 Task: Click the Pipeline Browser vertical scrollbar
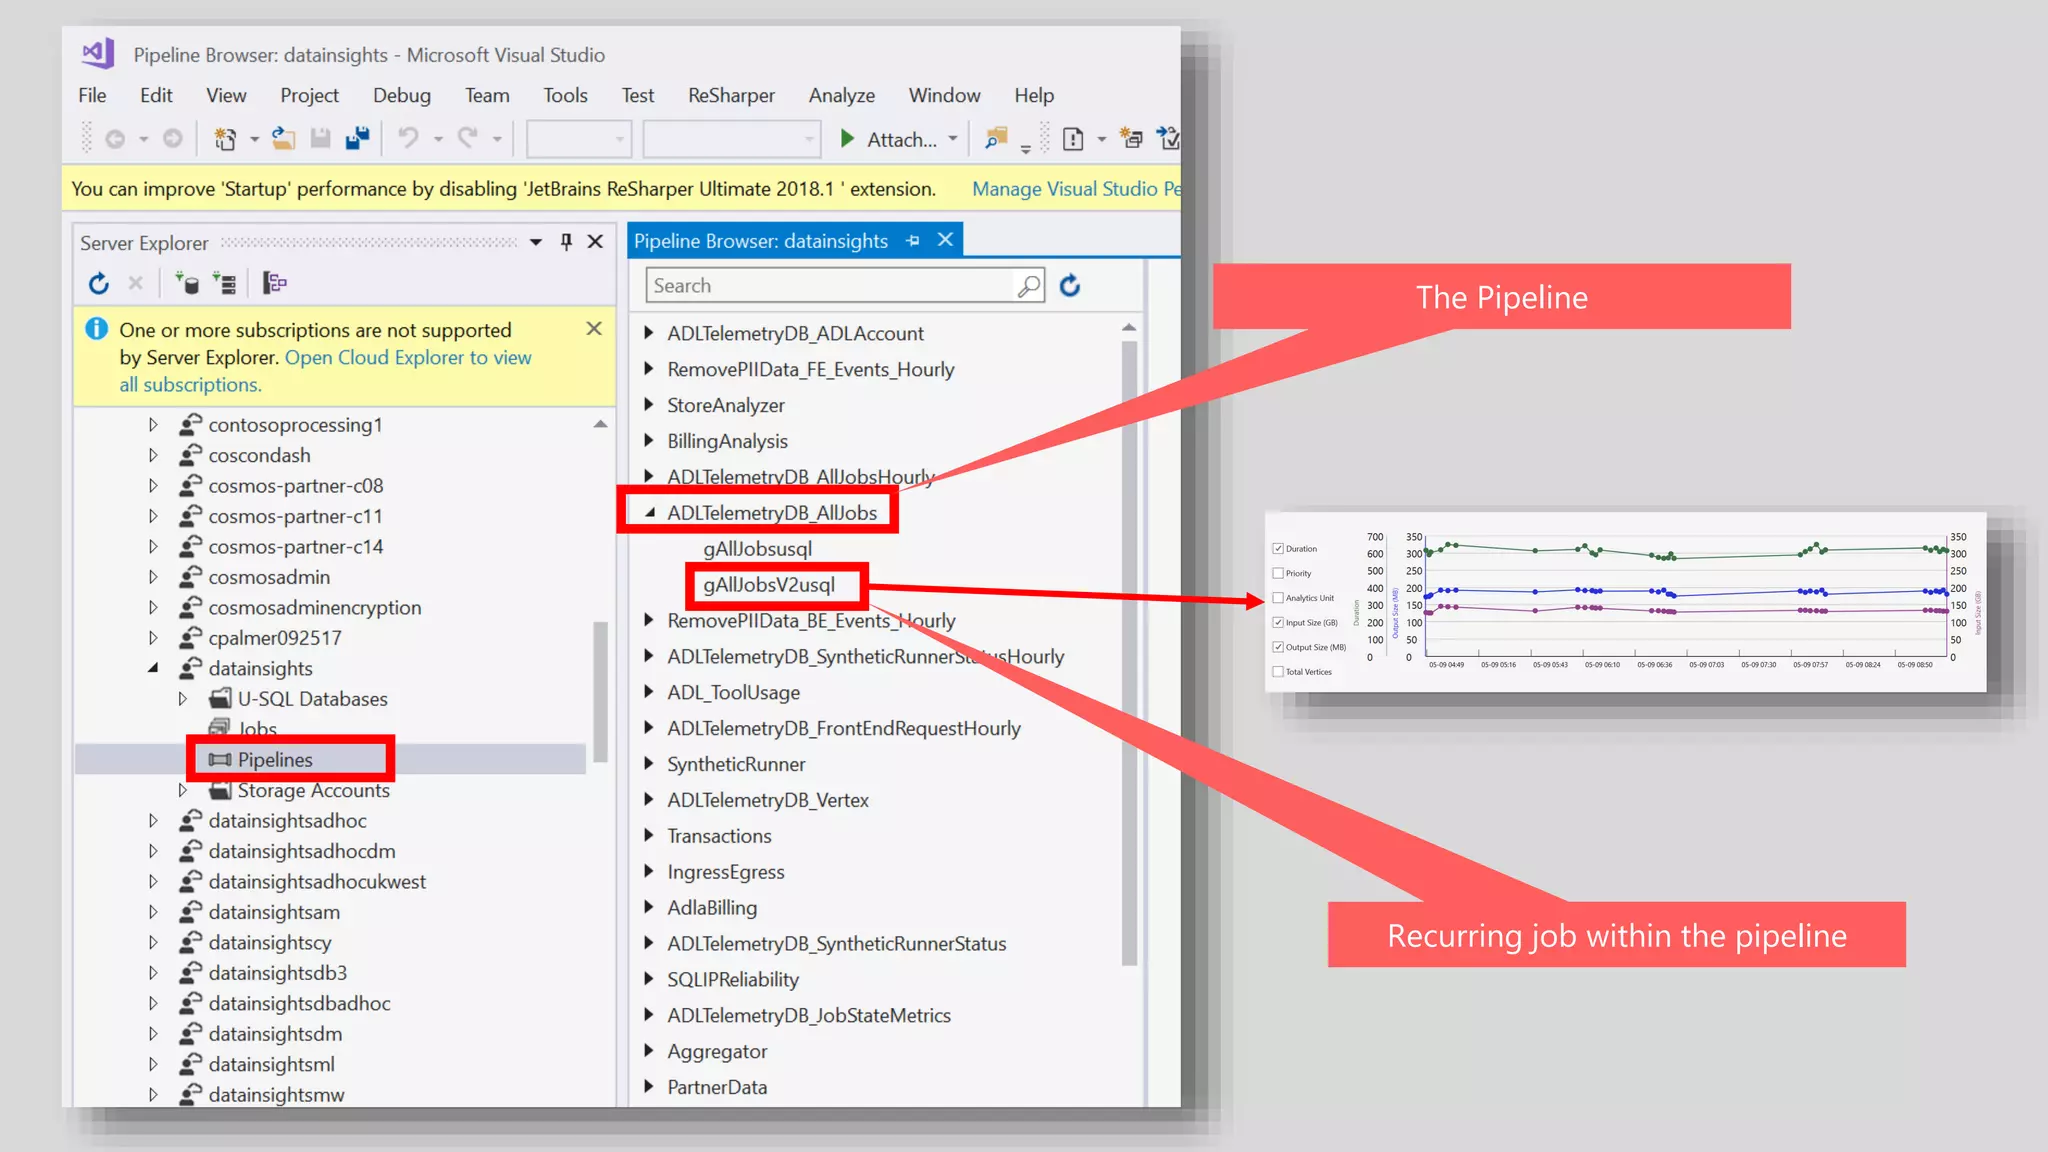coord(1129,654)
